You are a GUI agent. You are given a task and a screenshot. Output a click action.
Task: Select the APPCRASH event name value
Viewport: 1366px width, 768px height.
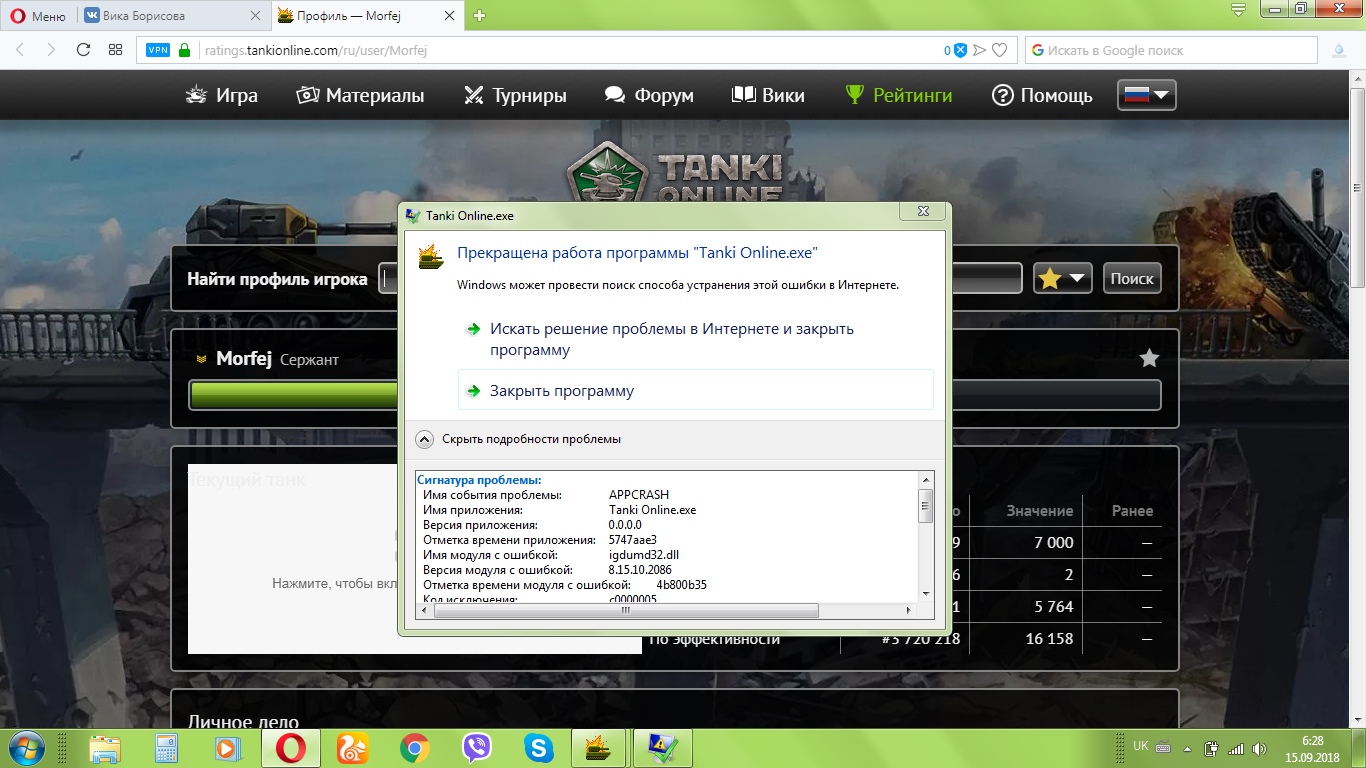coord(639,495)
